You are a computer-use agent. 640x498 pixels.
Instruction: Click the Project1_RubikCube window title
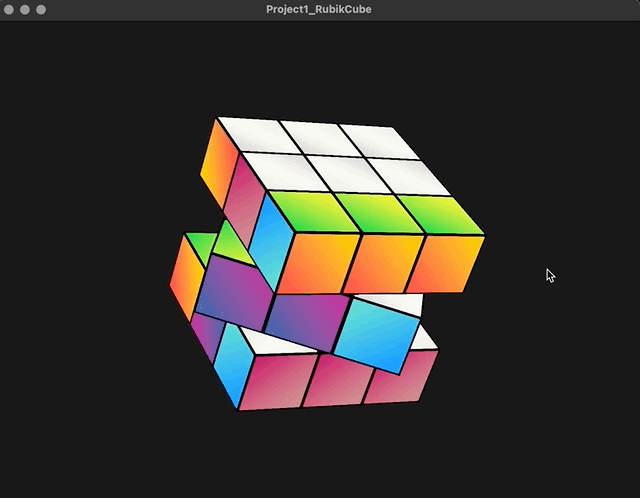click(x=318, y=9)
